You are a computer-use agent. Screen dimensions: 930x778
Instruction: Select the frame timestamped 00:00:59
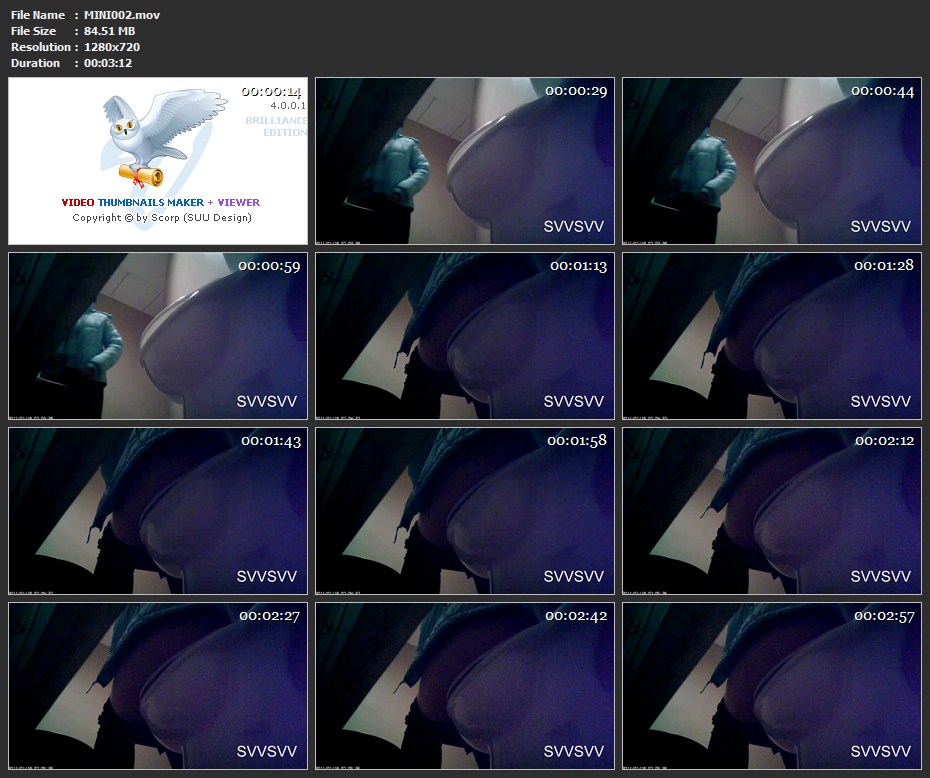[158, 336]
